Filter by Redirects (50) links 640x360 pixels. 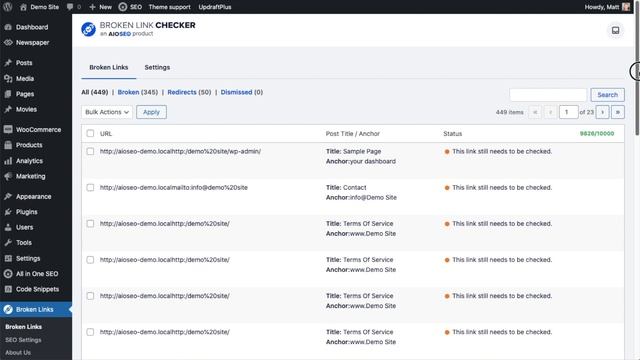click(189, 92)
